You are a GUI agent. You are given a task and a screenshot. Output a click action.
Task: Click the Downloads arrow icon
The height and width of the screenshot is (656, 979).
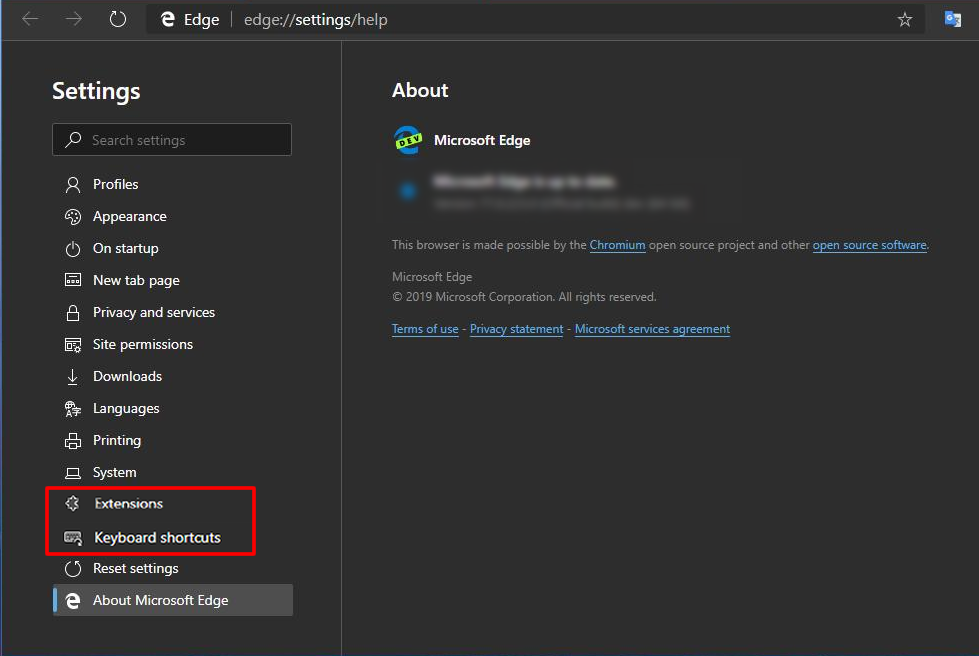pos(72,376)
